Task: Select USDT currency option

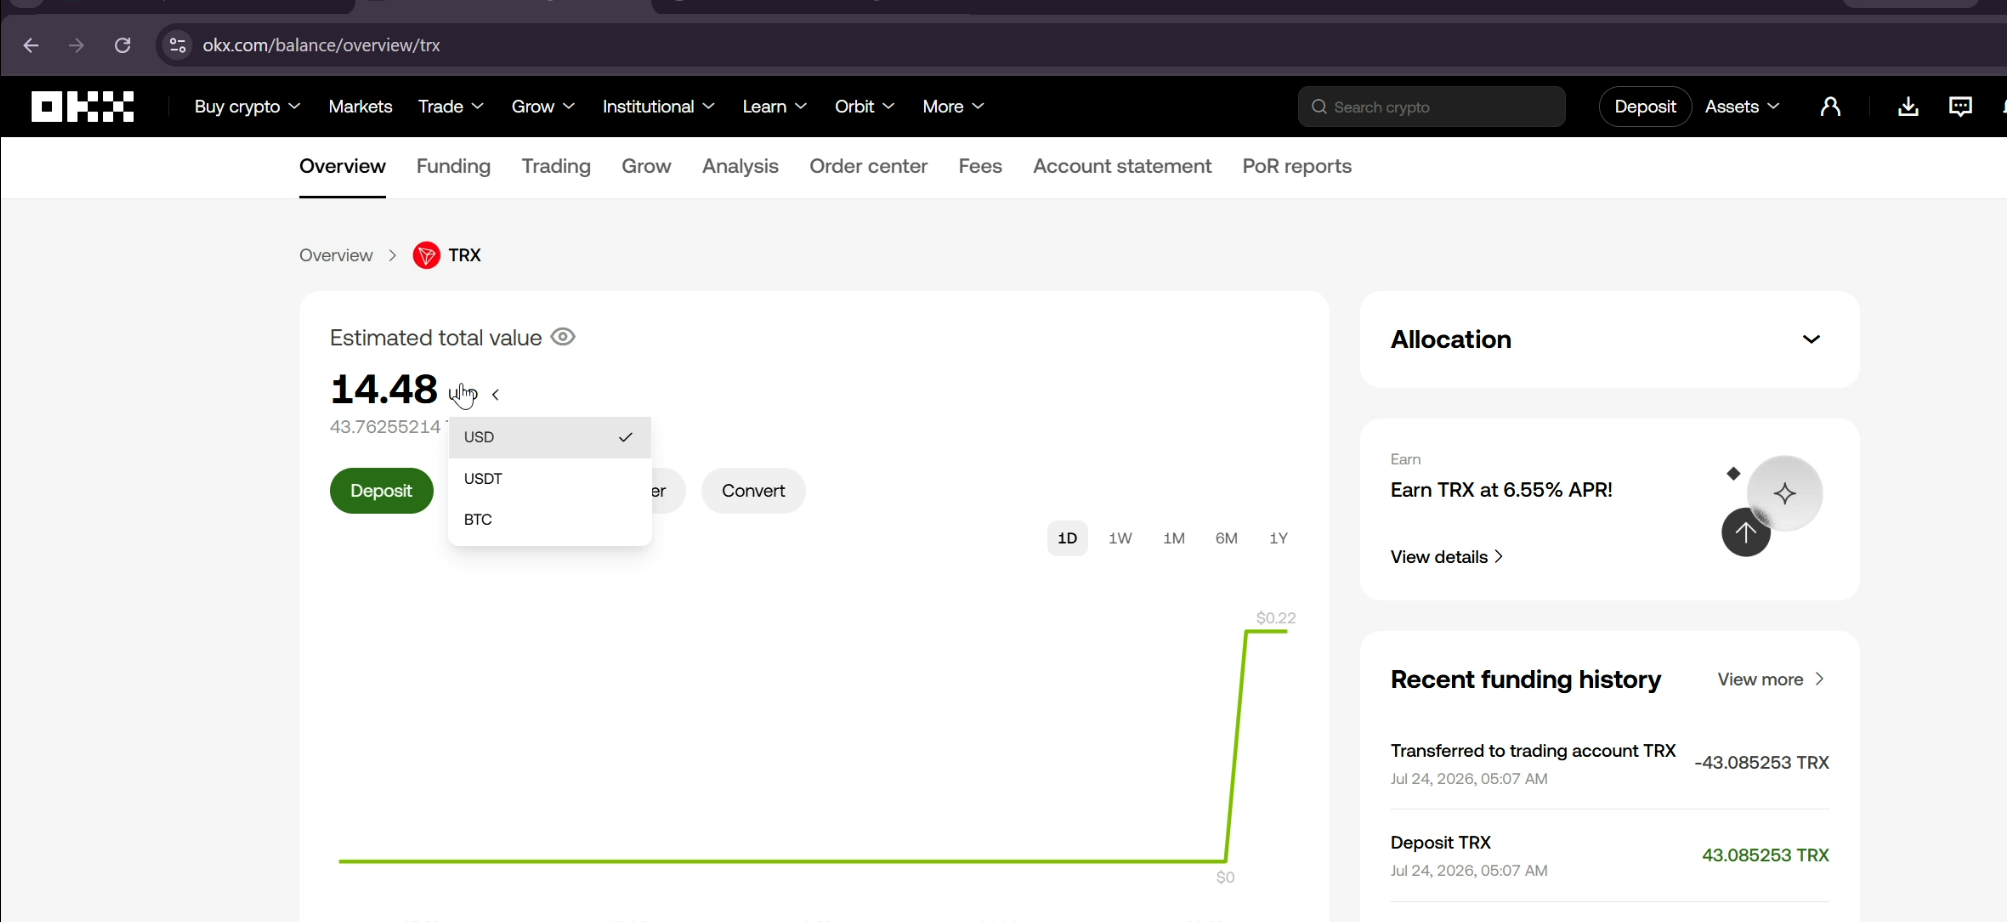Action: click(550, 479)
